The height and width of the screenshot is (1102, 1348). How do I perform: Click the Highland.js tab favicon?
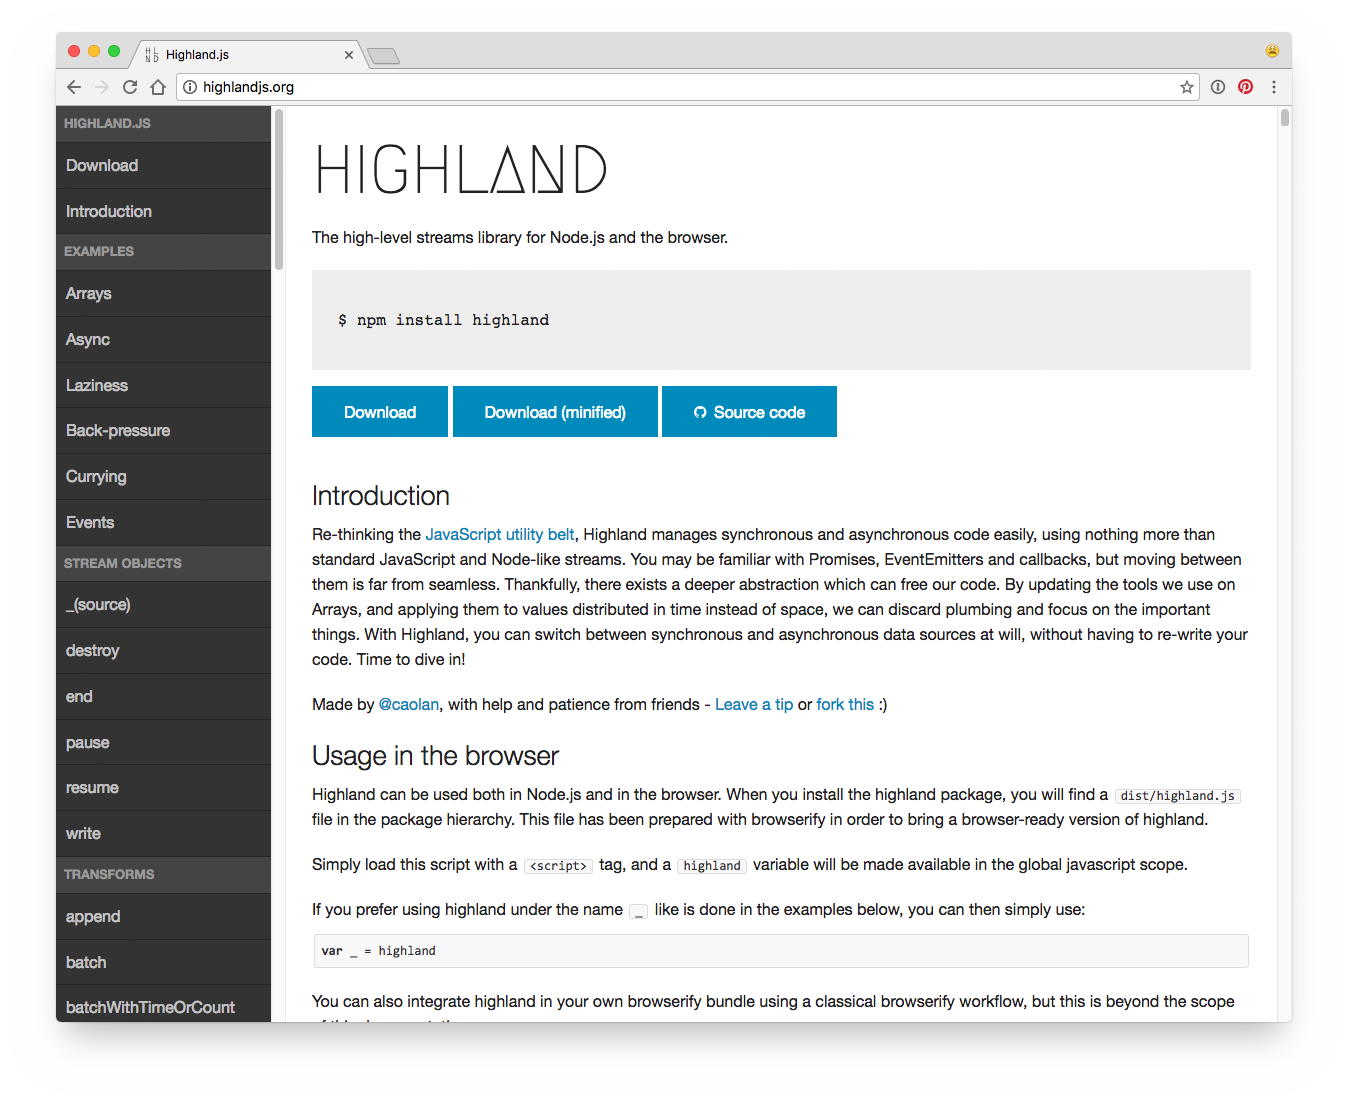(152, 55)
